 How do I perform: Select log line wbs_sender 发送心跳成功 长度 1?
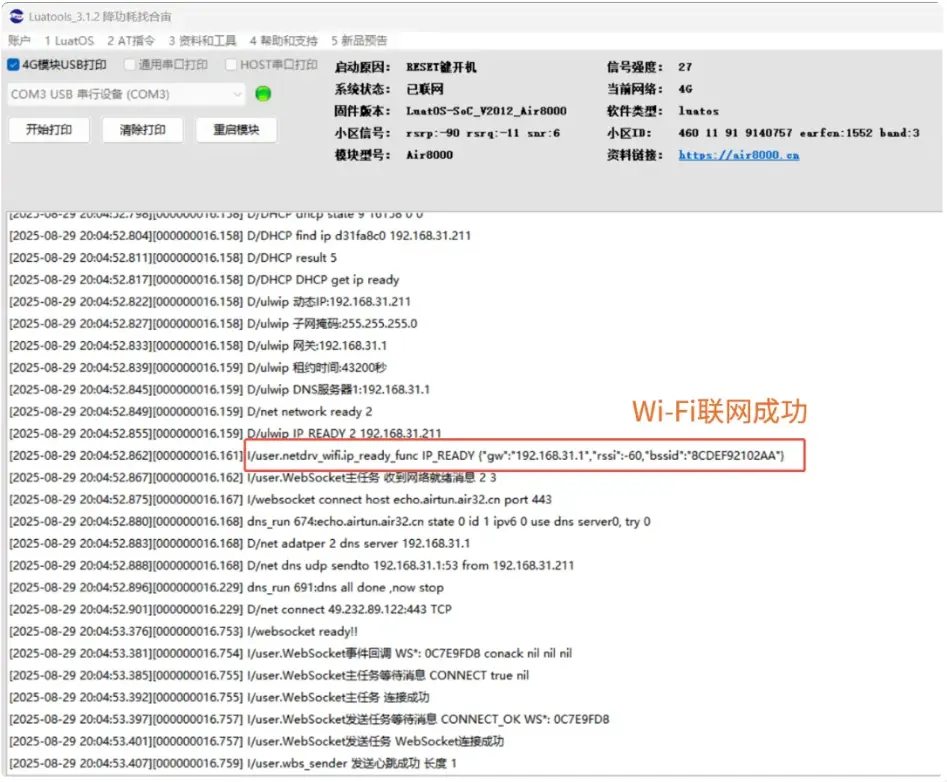pyautogui.click(x=233, y=763)
